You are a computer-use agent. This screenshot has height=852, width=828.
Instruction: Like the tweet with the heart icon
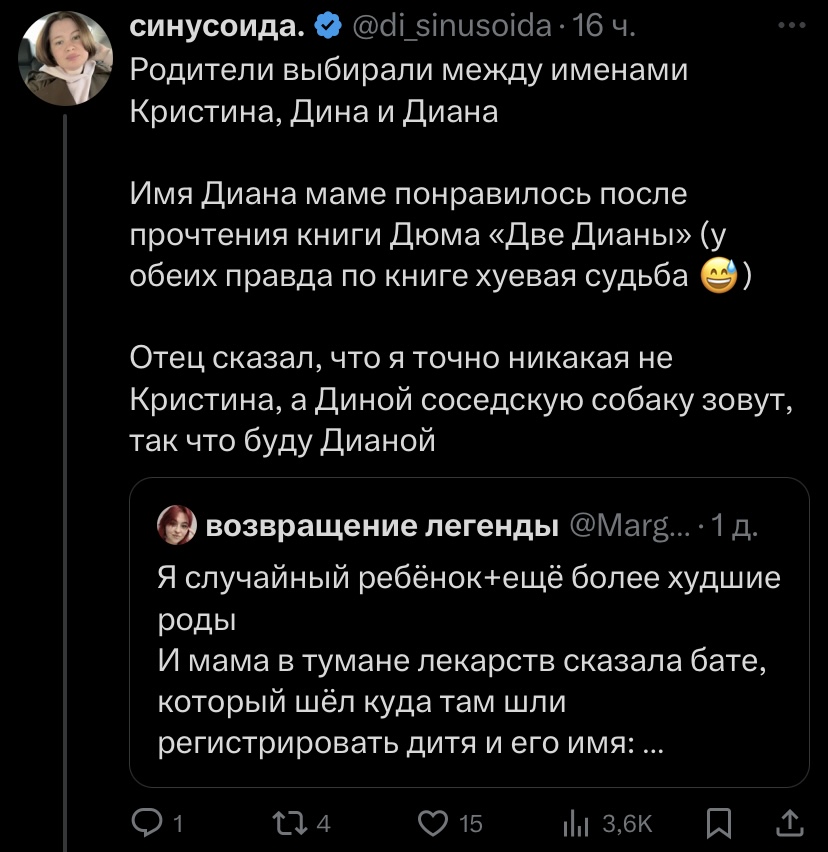pos(431,822)
